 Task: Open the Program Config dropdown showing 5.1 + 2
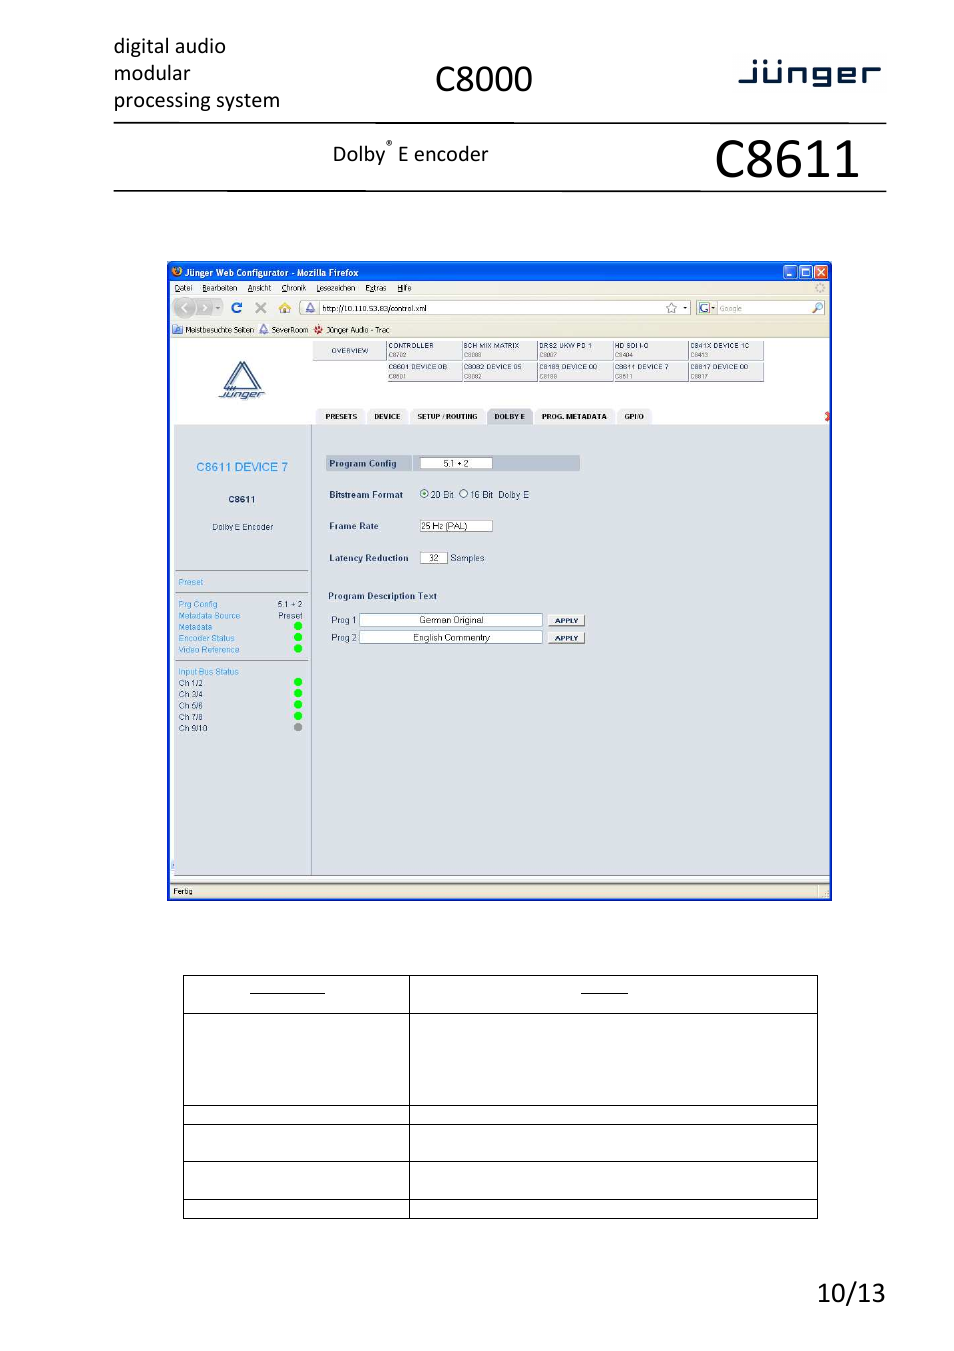tap(456, 463)
